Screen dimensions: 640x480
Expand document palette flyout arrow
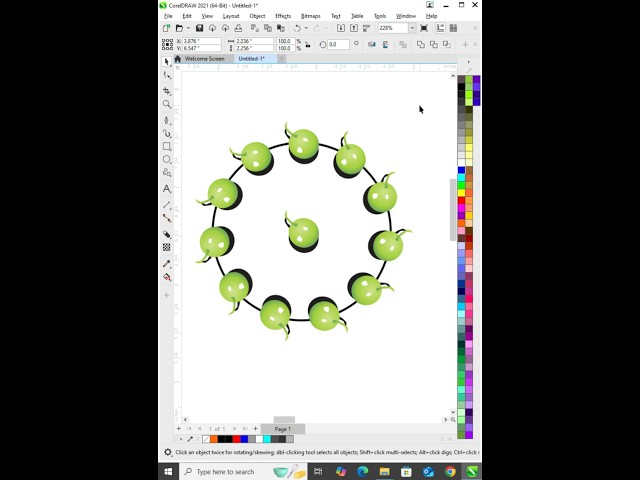pos(181,439)
